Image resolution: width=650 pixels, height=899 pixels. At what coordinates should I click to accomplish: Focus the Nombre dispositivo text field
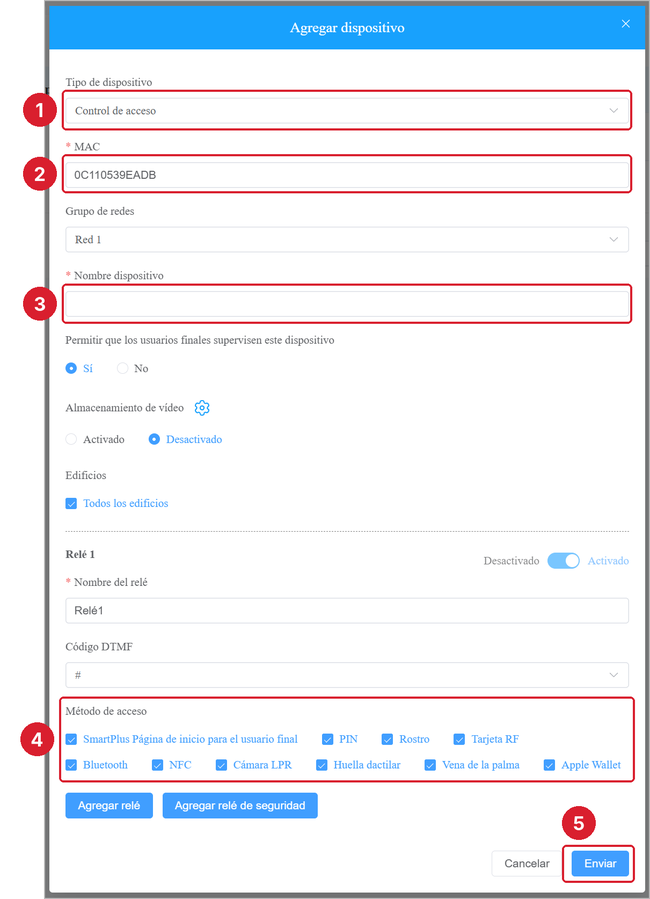(x=347, y=304)
